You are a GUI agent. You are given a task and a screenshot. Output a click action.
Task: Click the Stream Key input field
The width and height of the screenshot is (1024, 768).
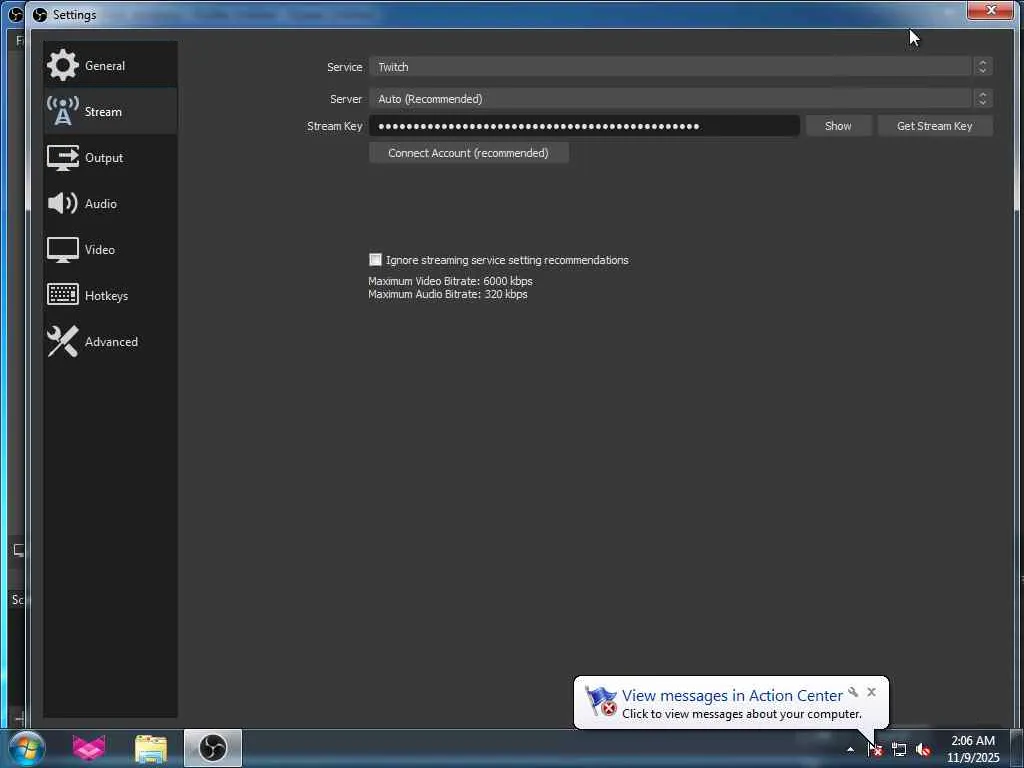click(x=584, y=126)
